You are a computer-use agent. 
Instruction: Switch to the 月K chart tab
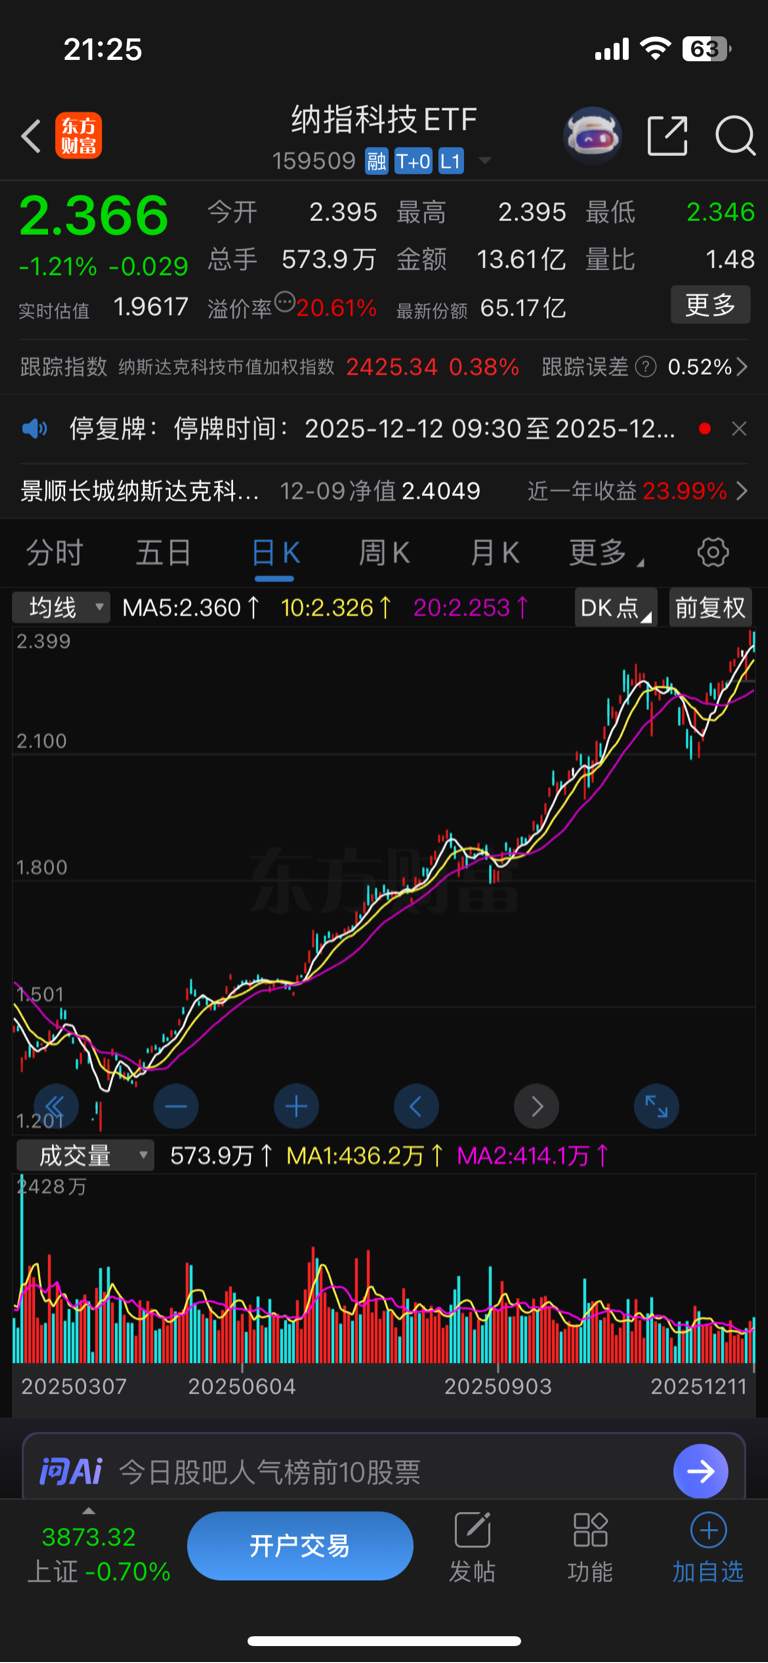coord(494,552)
